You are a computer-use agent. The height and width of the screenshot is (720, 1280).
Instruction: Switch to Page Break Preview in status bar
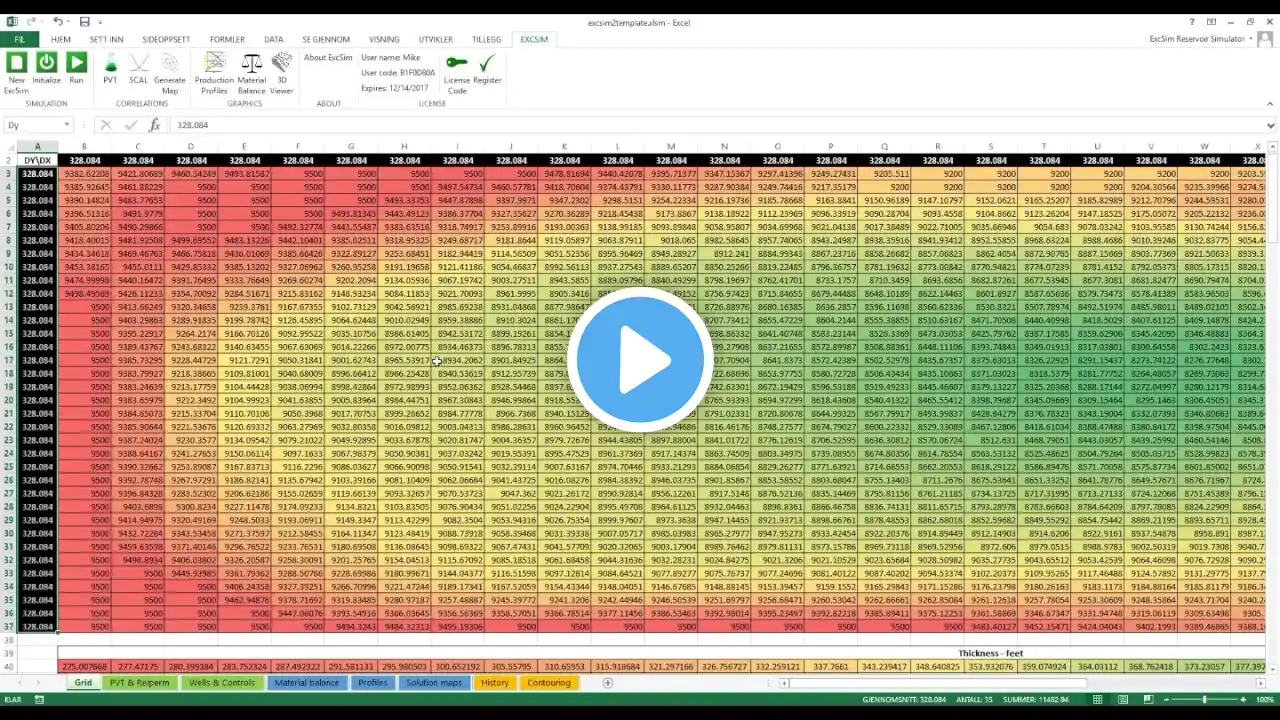1147,699
